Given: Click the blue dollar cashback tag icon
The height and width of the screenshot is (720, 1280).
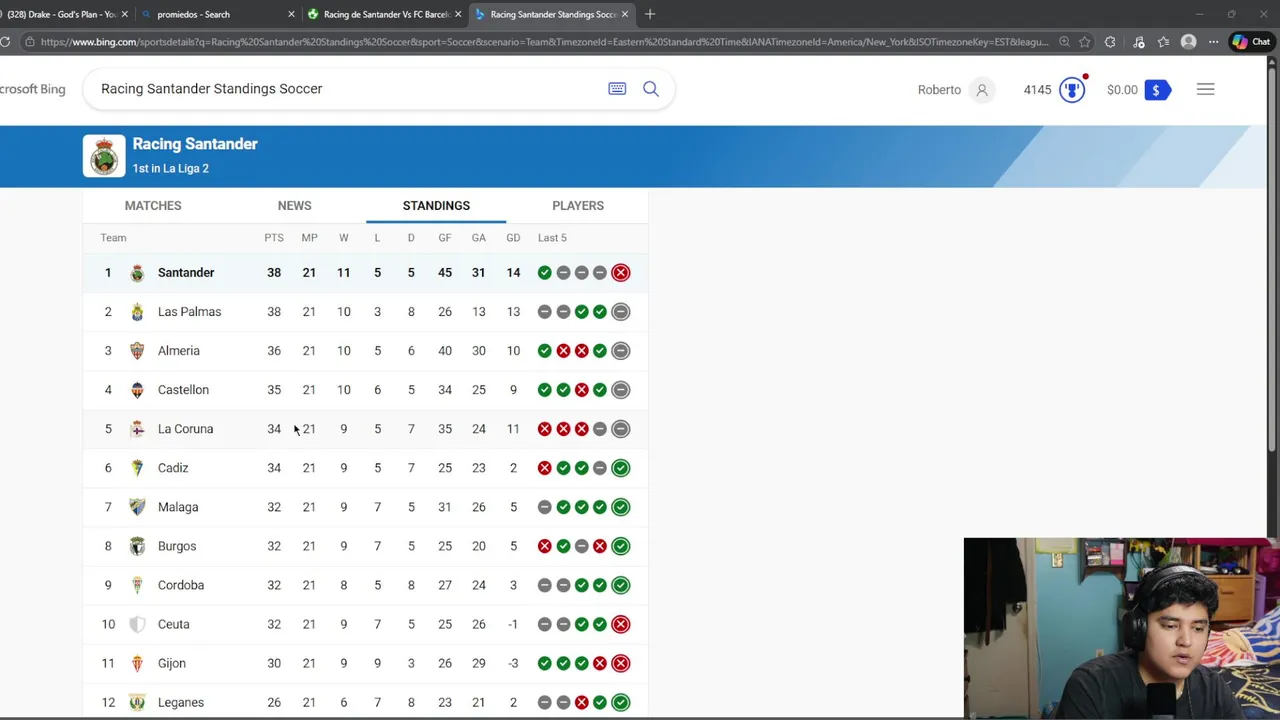Looking at the screenshot, I should click(x=1157, y=90).
